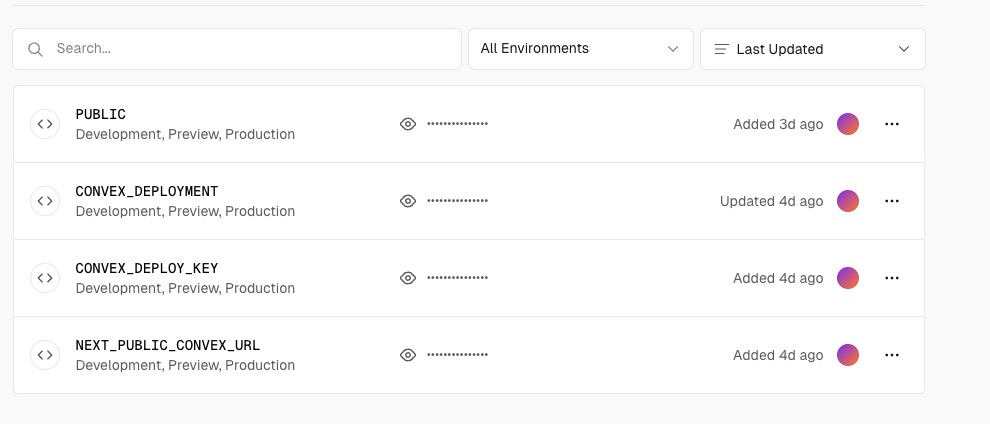The image size is (990, 424).
Task: Click the code icon beside PUBLIC variable
Action: click(x=45, y=124)
